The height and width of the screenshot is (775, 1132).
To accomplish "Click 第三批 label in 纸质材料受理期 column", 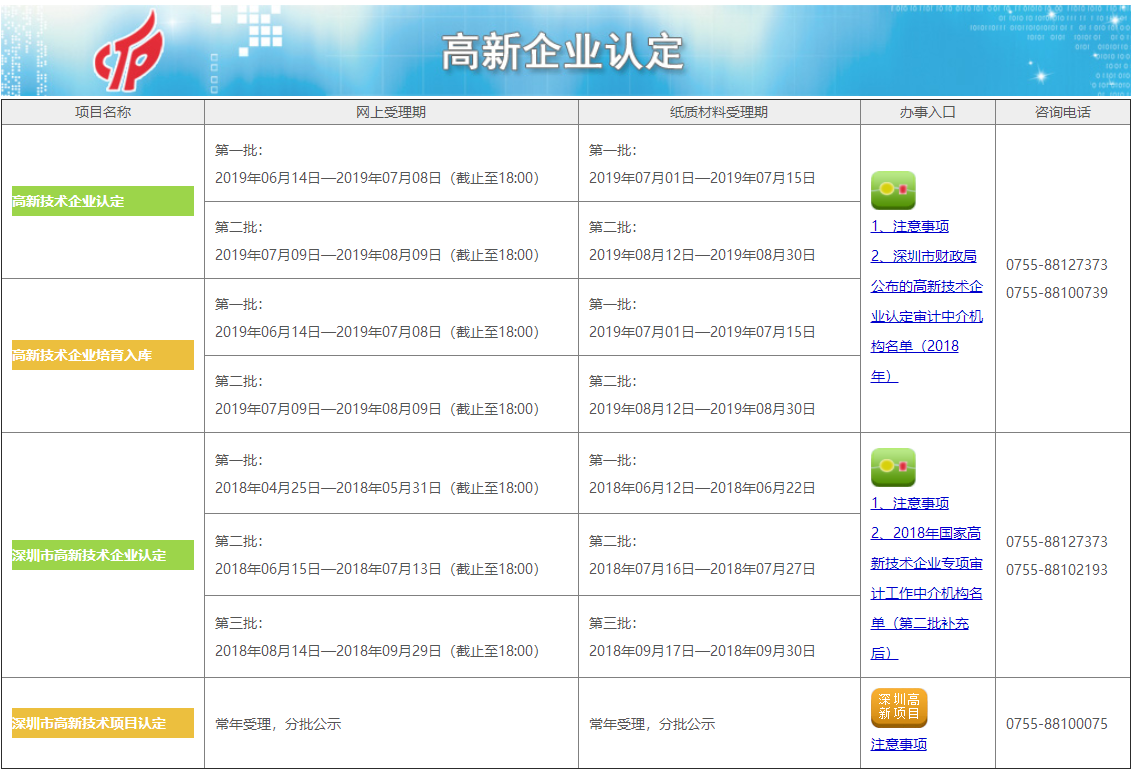I will 612,623.
